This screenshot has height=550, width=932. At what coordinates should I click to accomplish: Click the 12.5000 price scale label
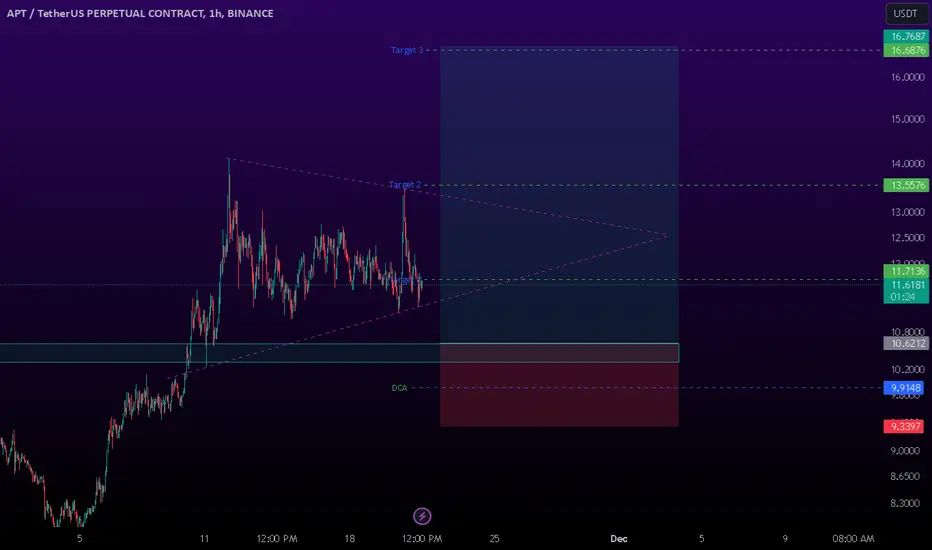908,238
